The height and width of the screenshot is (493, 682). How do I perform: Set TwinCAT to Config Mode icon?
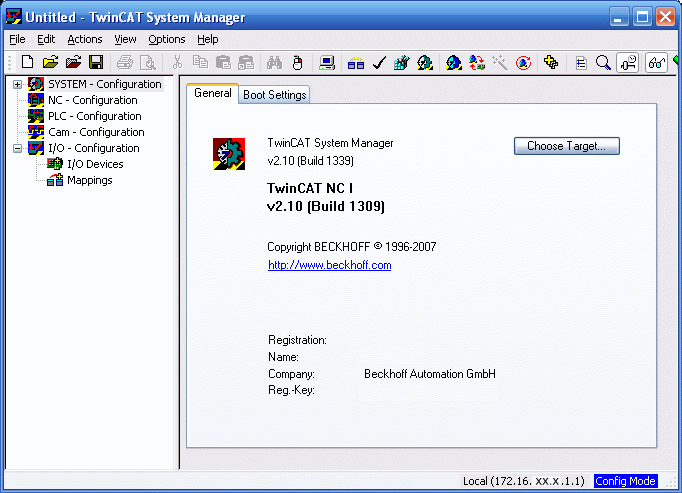[454, 64]
